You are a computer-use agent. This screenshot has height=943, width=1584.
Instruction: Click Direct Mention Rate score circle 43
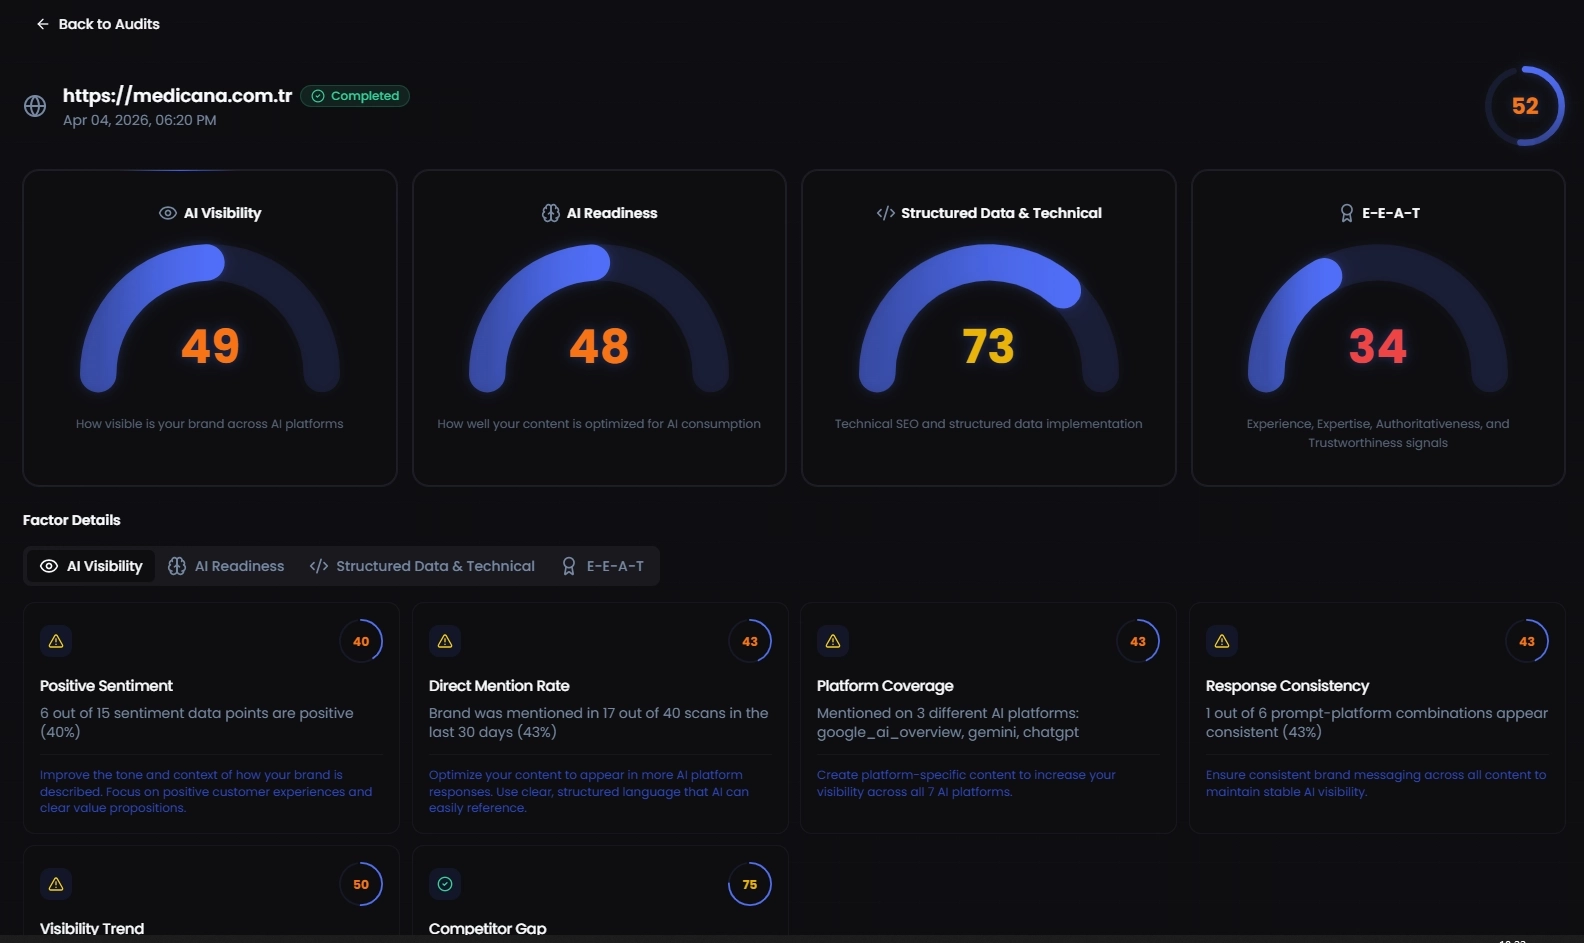pyautogui.click(x=750, y=641)
